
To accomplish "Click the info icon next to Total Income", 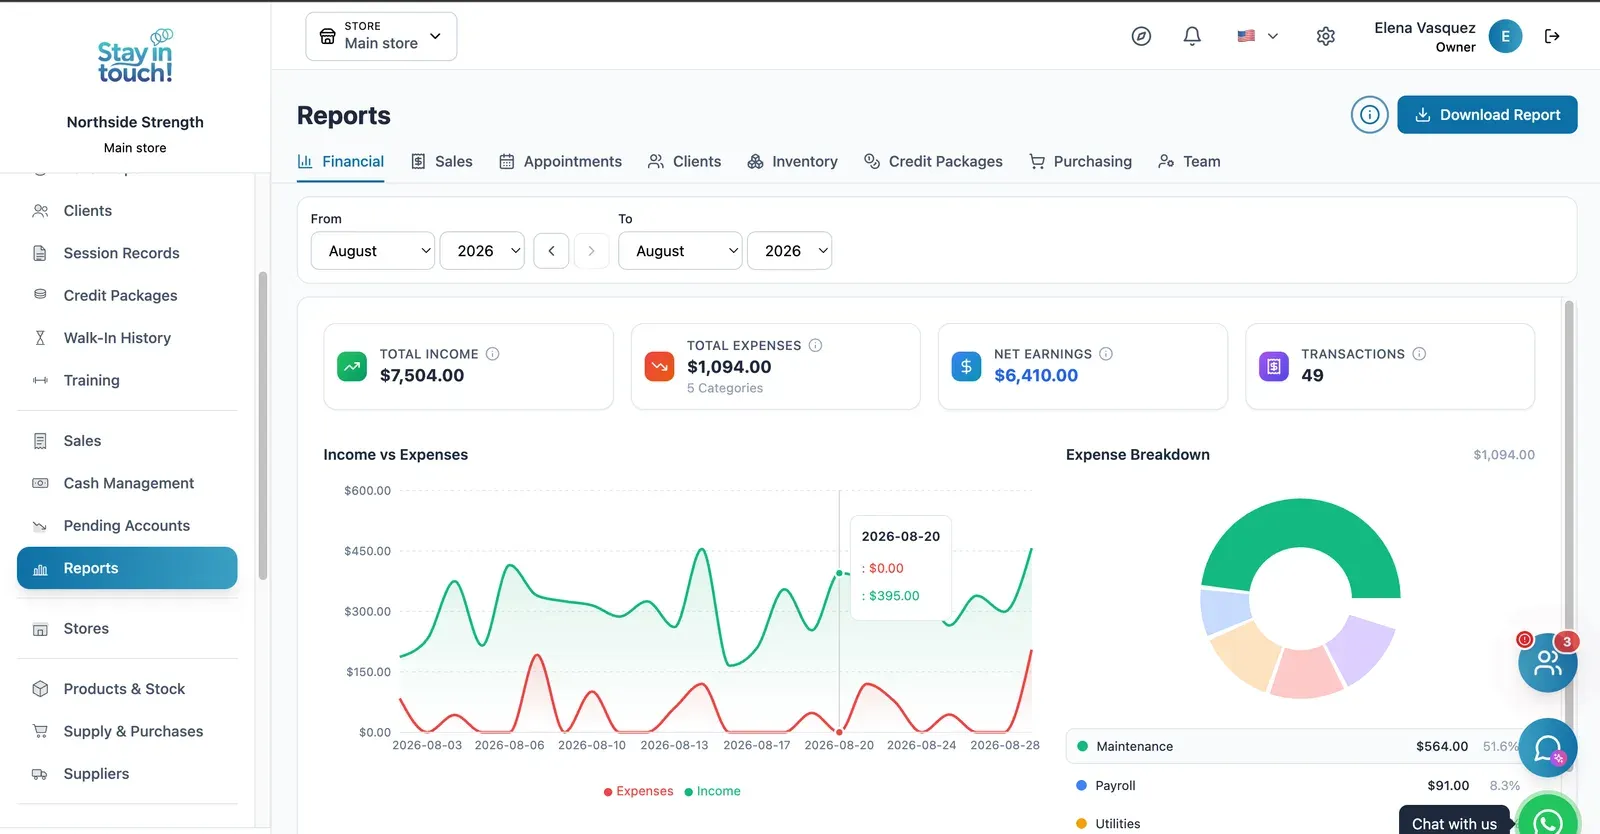I will click(493, 354).
